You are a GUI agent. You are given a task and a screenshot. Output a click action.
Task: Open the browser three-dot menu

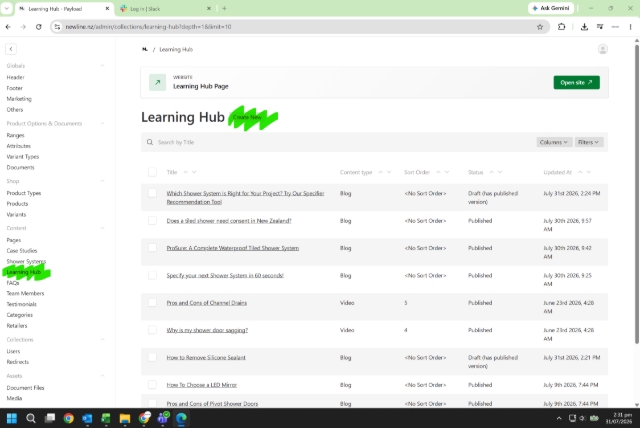(630, 27)
